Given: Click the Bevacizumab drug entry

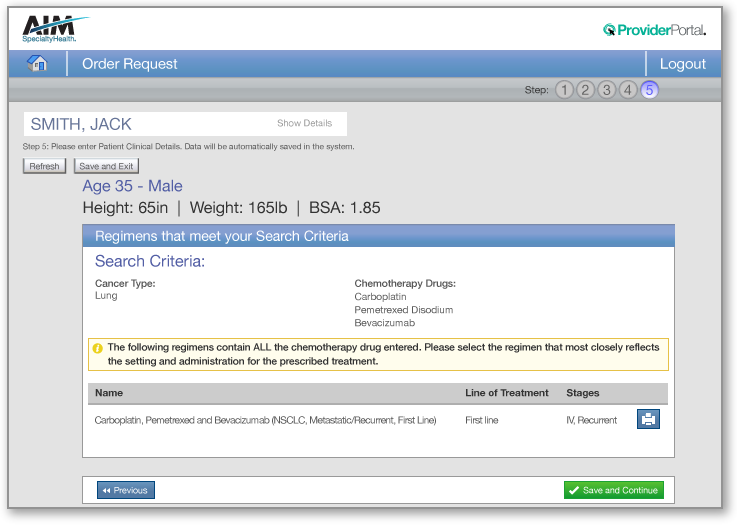Looking at the screenshot, I should click(384, 323).
